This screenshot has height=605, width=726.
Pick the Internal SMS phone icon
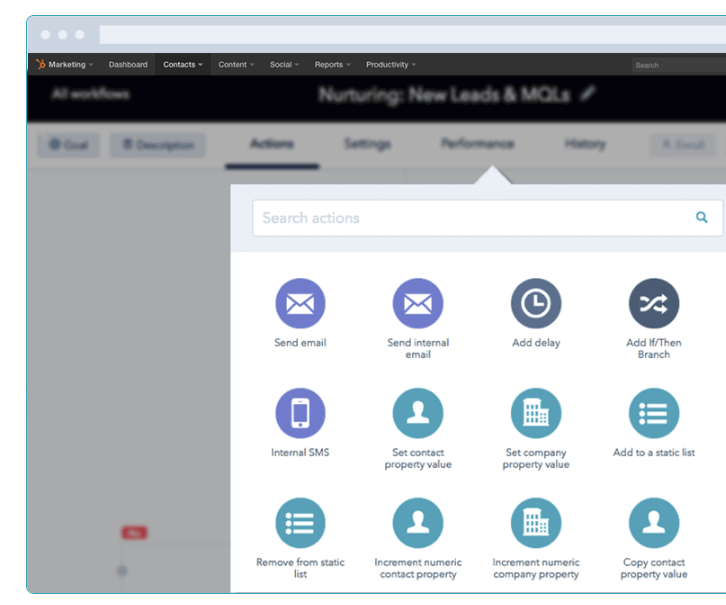coord(300,413)
